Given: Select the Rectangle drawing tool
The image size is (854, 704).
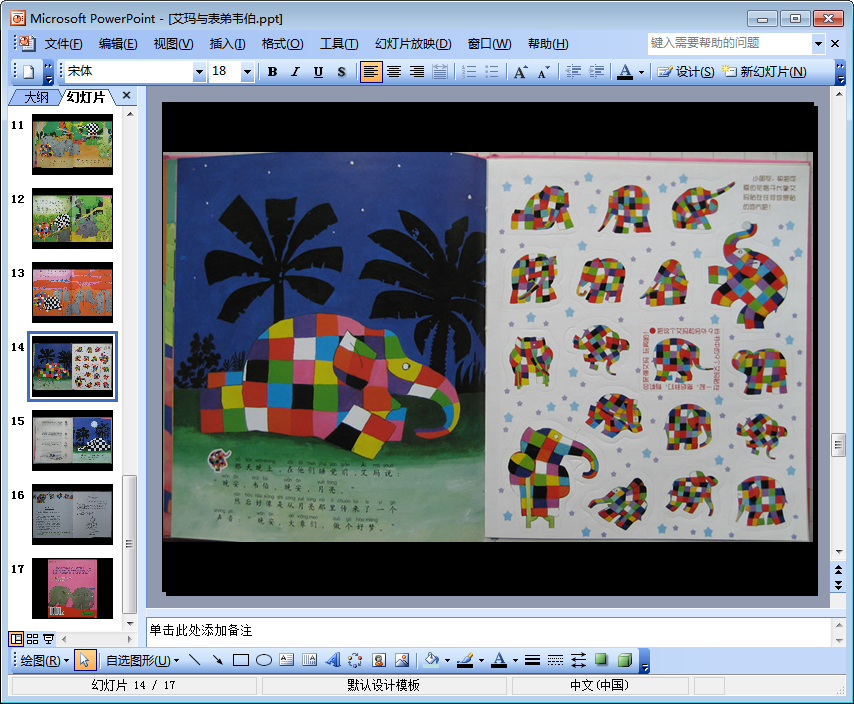Looking at the screenshot, I should point(241,660).
